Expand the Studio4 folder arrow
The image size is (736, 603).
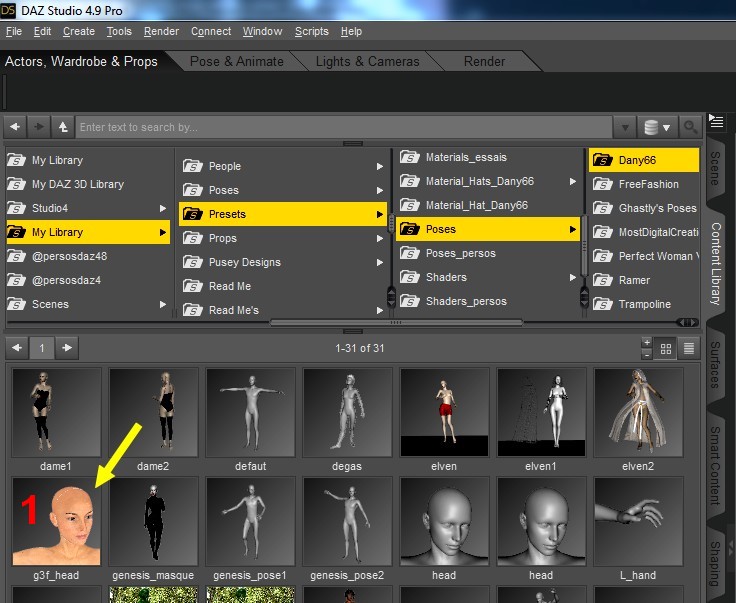click(162, 208)
